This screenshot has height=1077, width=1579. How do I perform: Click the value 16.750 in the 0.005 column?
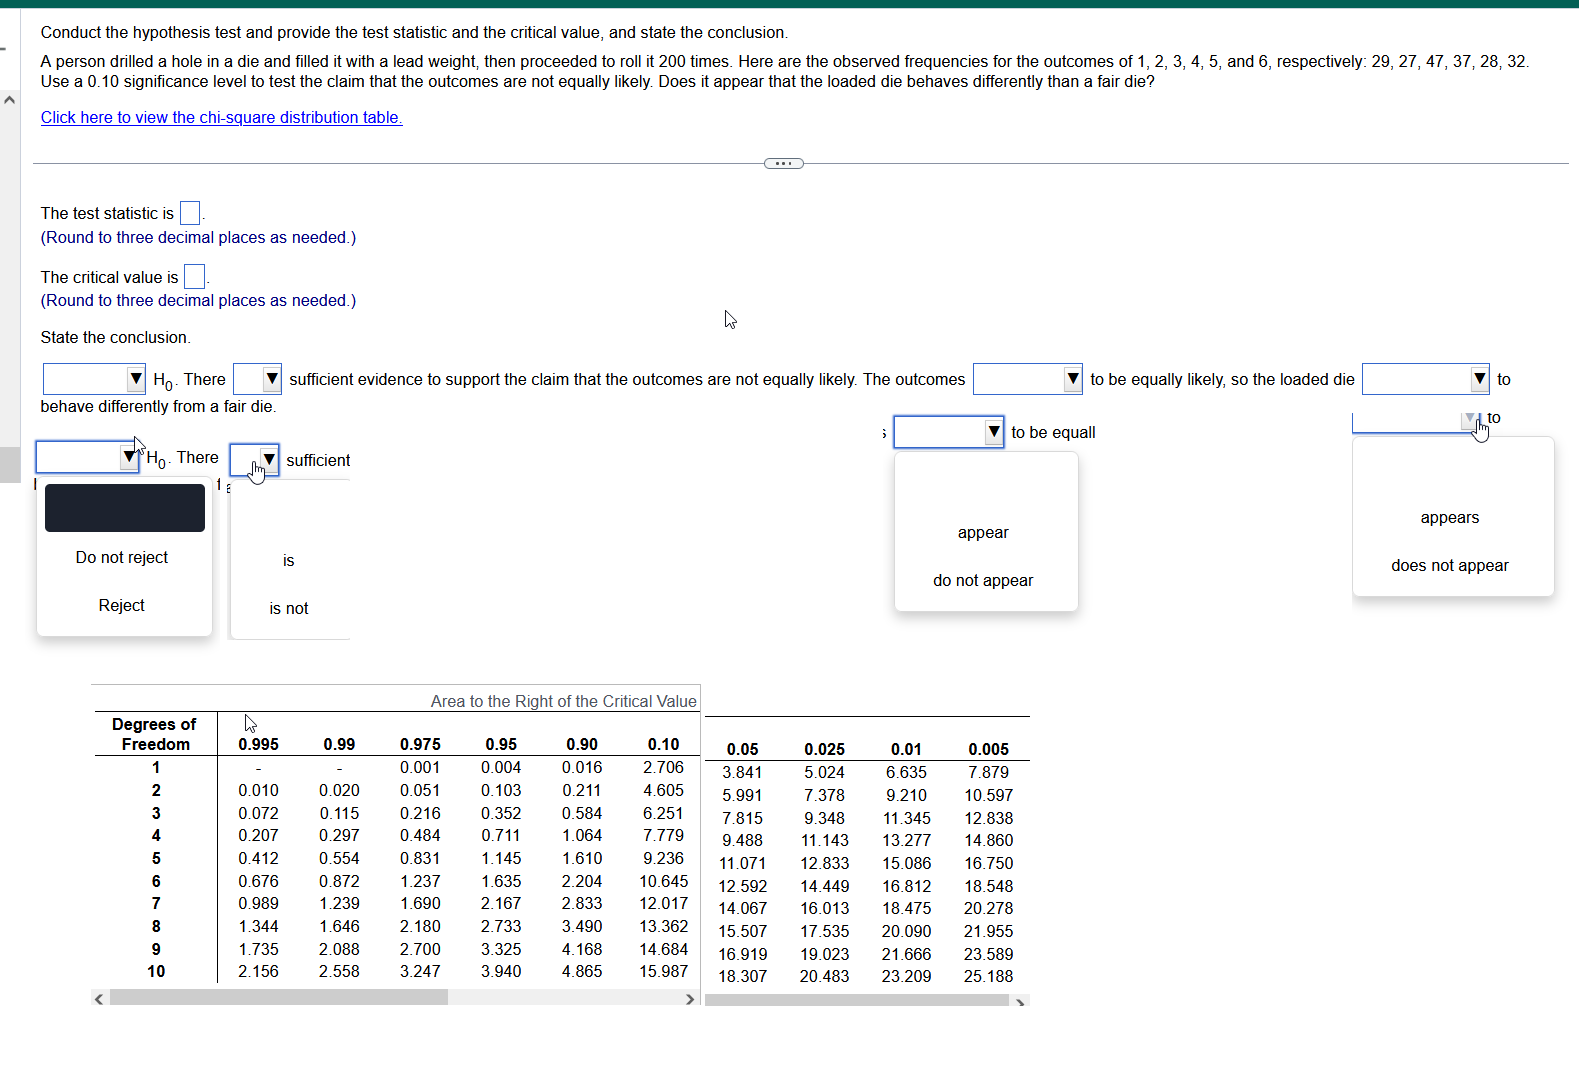pyautogui.click(x=988, y=863)
